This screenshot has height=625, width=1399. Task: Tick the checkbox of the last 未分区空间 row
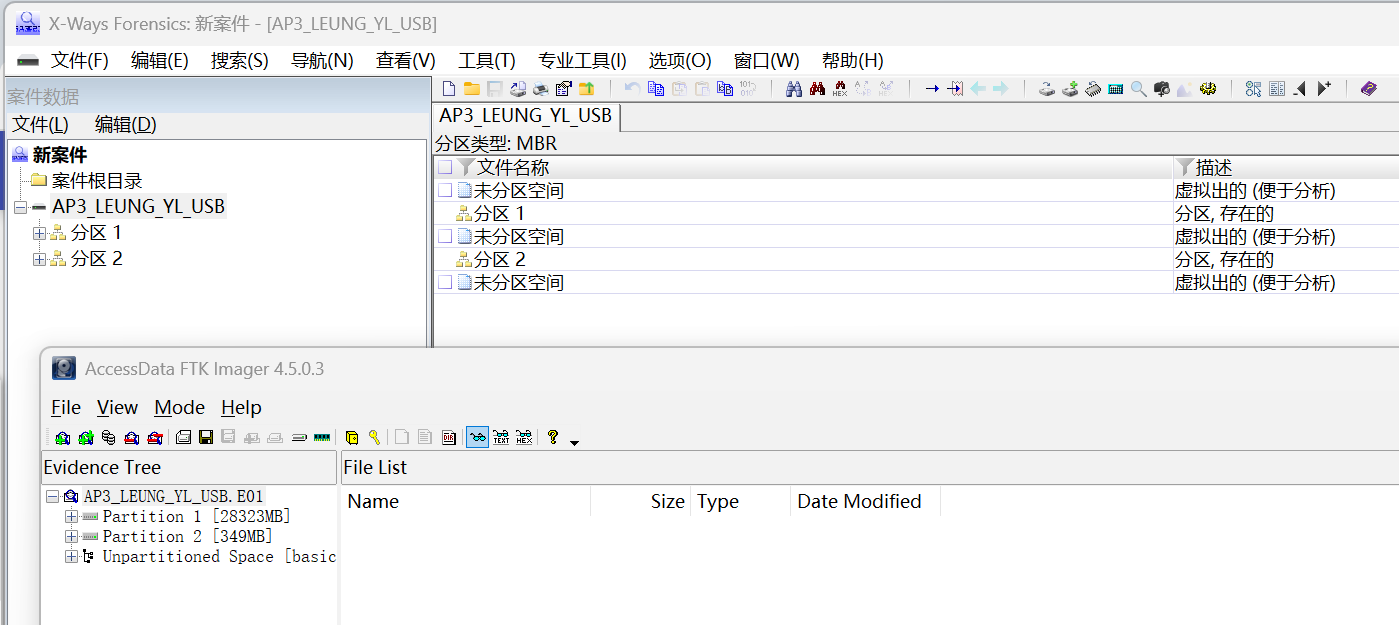445,283
